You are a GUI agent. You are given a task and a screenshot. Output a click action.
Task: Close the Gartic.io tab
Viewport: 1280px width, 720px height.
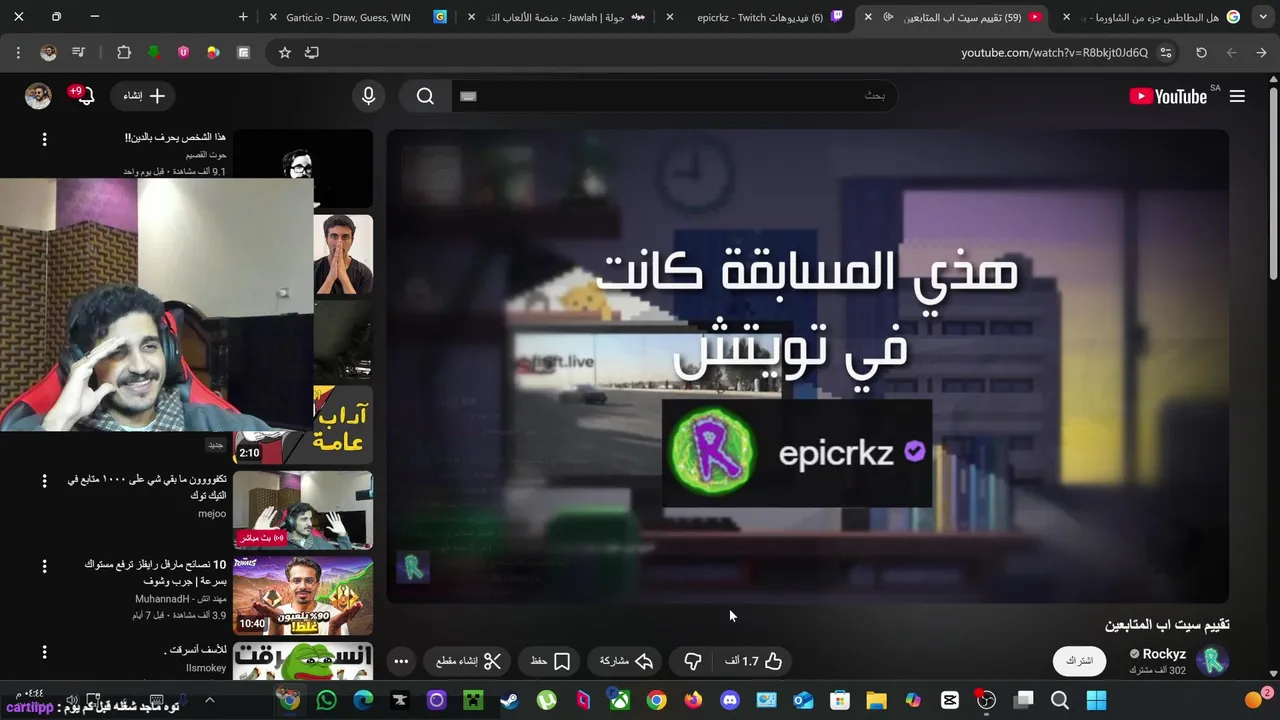[274, 17]
